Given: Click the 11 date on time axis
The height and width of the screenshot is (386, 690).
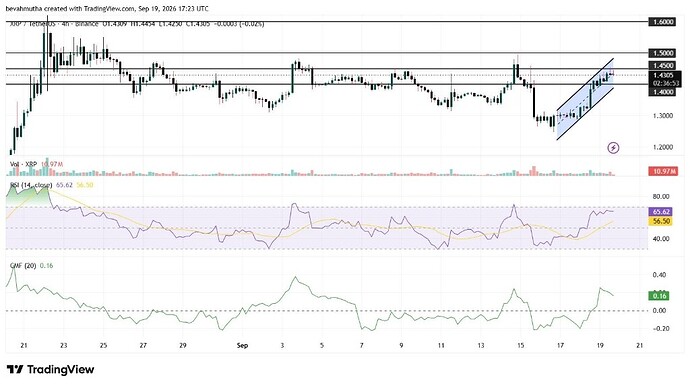Looking at the screenshot, I should (441, 346).
